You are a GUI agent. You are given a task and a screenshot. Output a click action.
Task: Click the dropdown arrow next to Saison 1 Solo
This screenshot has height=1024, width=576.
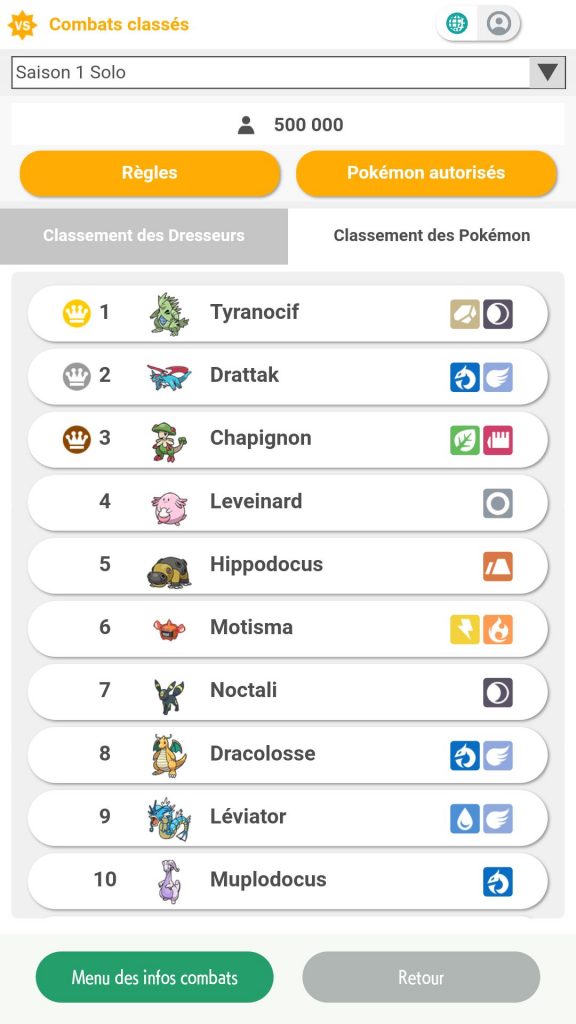pos(546,72)
